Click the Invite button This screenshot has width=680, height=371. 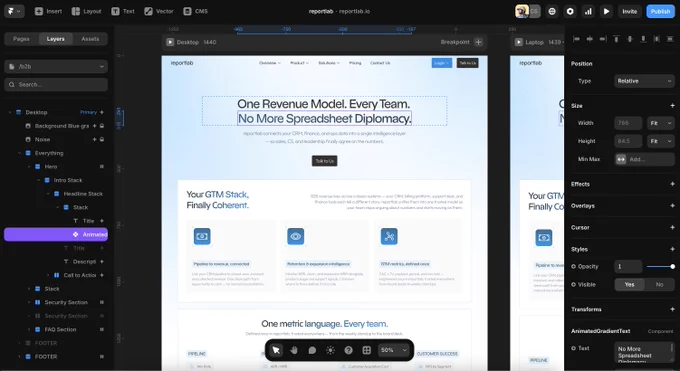pyautogui.click(x=630, y=11)
